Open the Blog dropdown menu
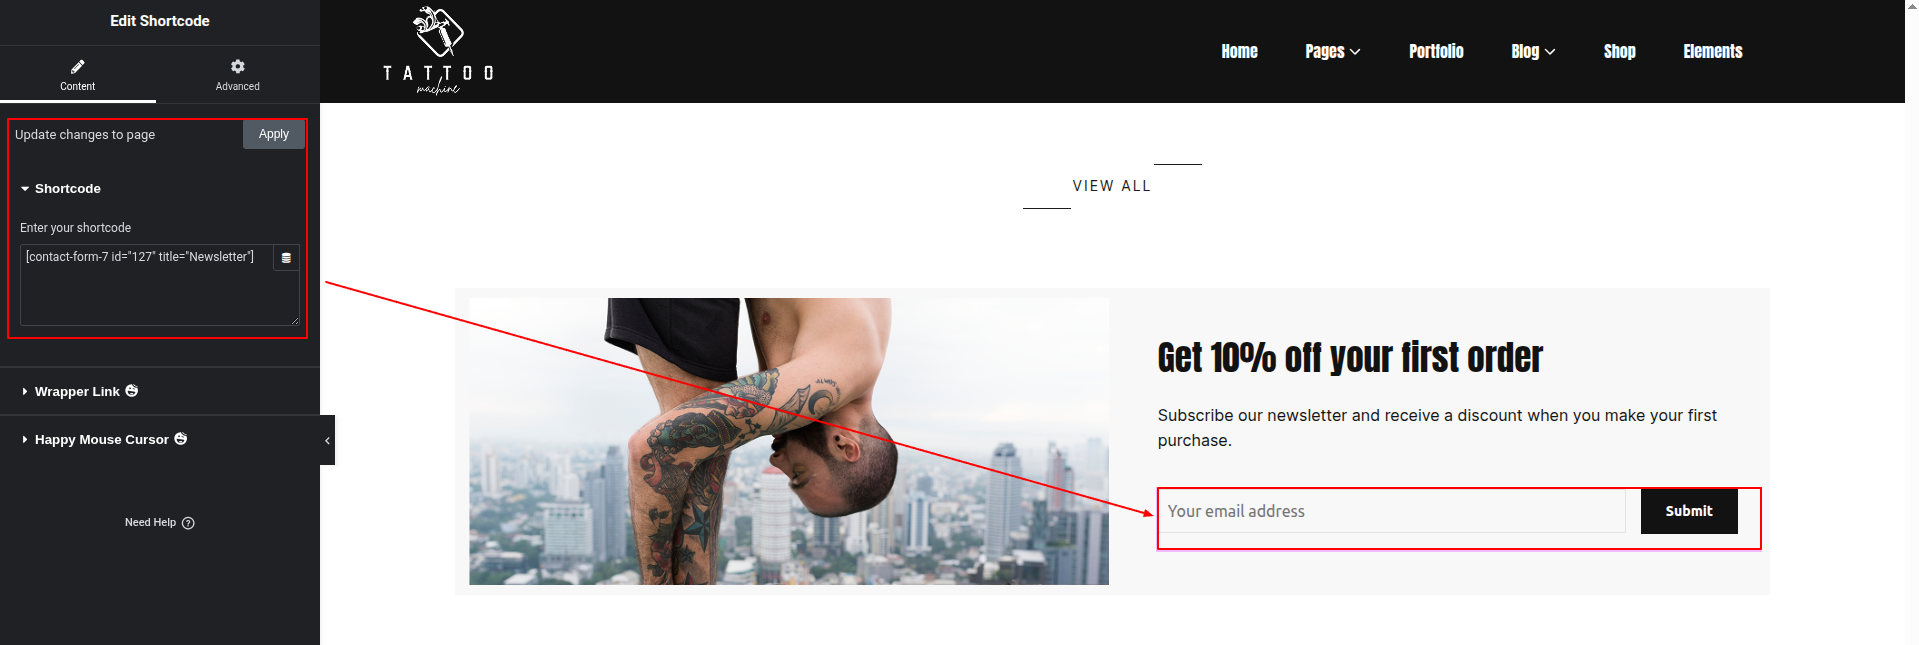The width and height of the screenshot is (1919, 645). pyautogui.click(x=1533, y=52)
